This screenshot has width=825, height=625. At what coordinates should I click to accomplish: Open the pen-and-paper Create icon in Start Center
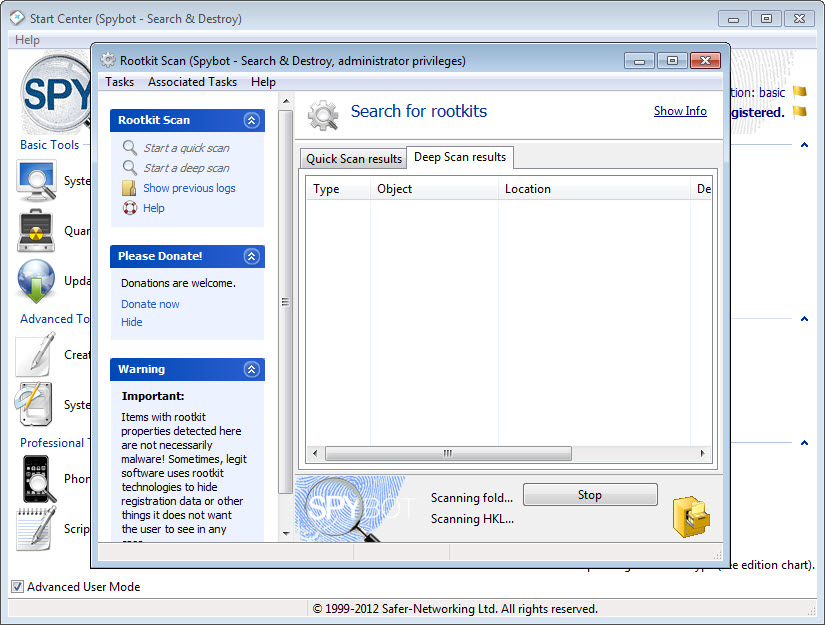tap(36, 355)
